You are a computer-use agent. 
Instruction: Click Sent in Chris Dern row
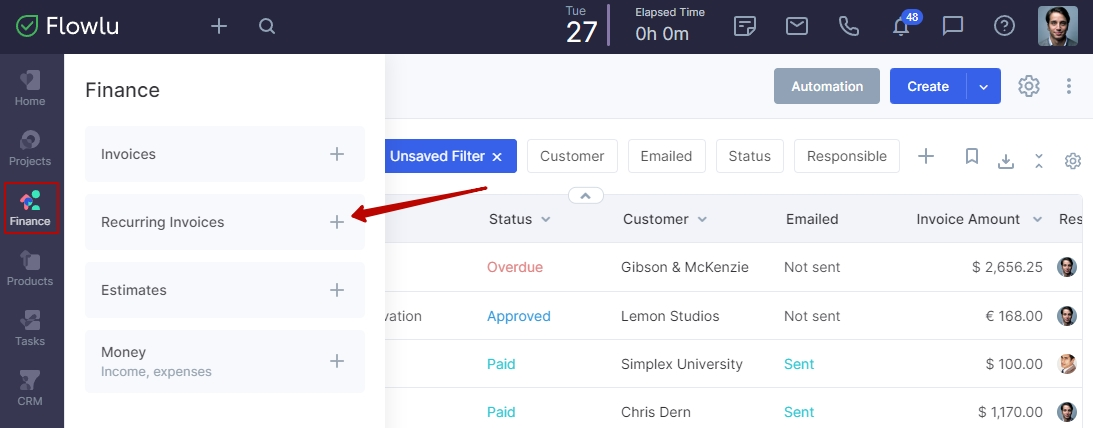point(799,412)
